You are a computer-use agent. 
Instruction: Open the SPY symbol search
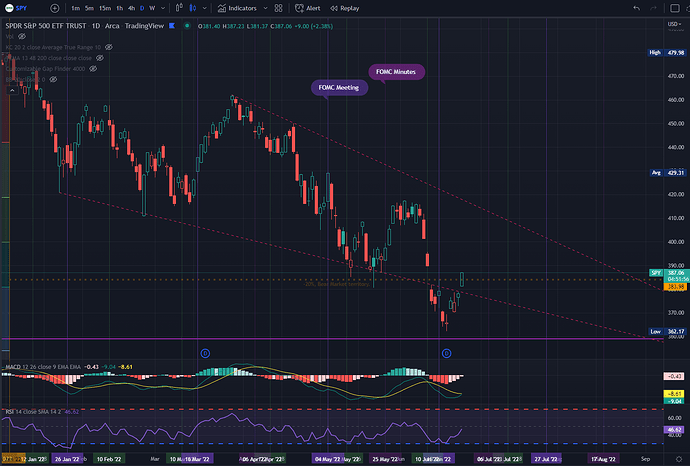(x=16, y=8)
